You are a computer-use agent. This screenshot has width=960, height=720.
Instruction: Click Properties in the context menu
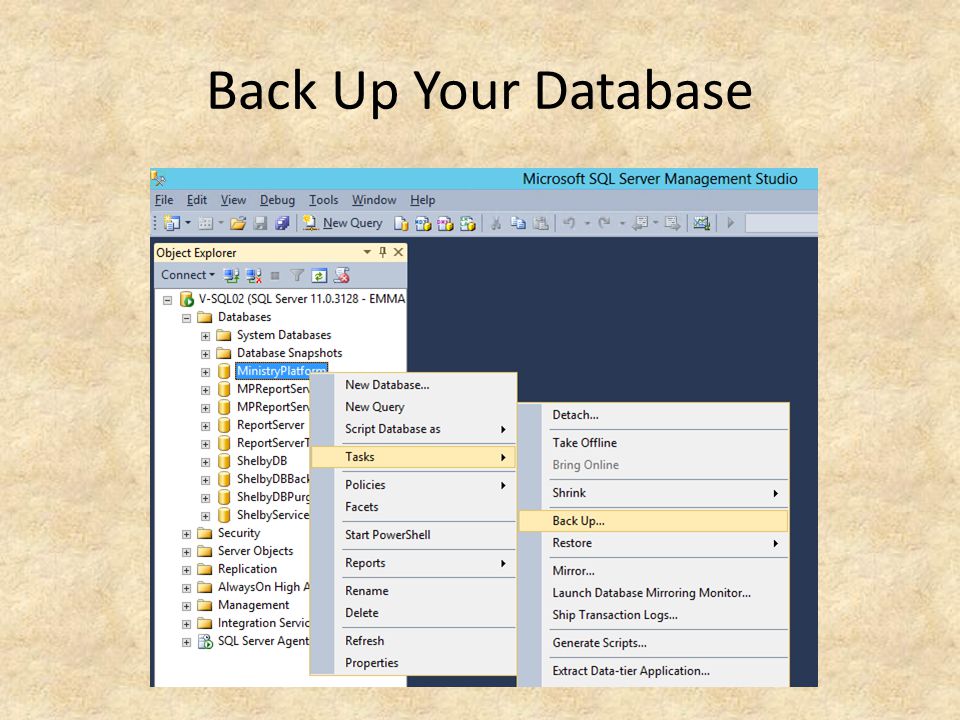[413, 663]
